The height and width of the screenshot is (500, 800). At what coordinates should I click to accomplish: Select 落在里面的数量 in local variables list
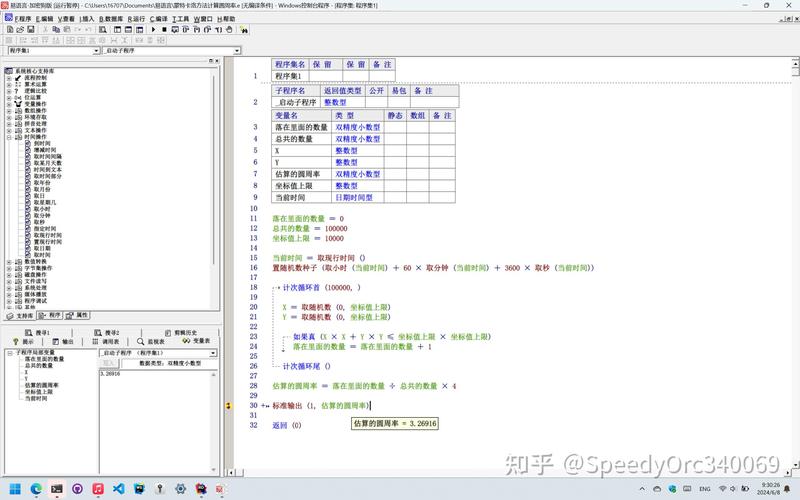pos(44,359)
